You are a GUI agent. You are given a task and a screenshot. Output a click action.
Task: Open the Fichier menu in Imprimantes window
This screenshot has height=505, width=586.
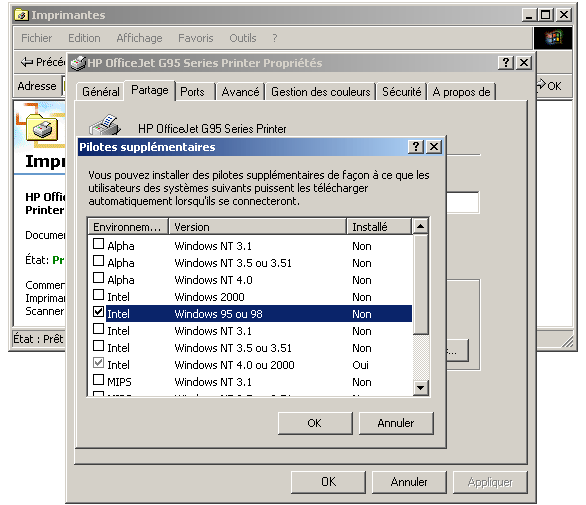(36, 38)
